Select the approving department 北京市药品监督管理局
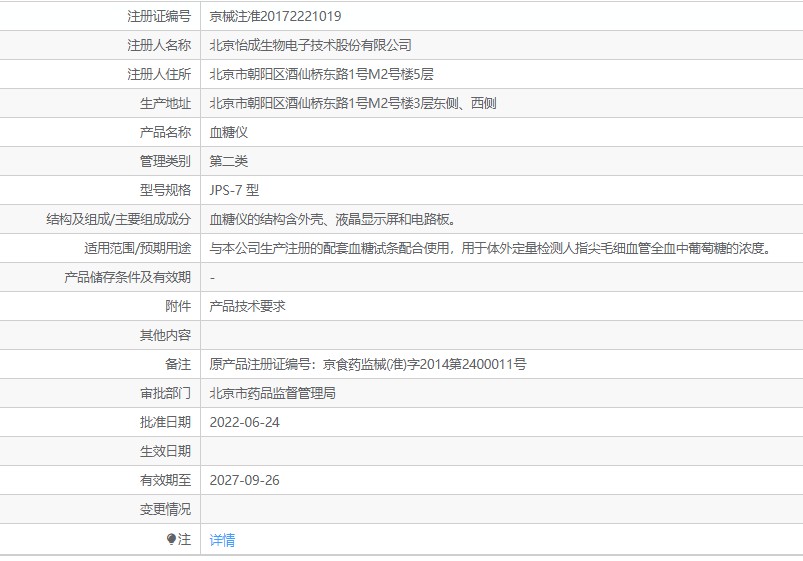 (272, 393)
